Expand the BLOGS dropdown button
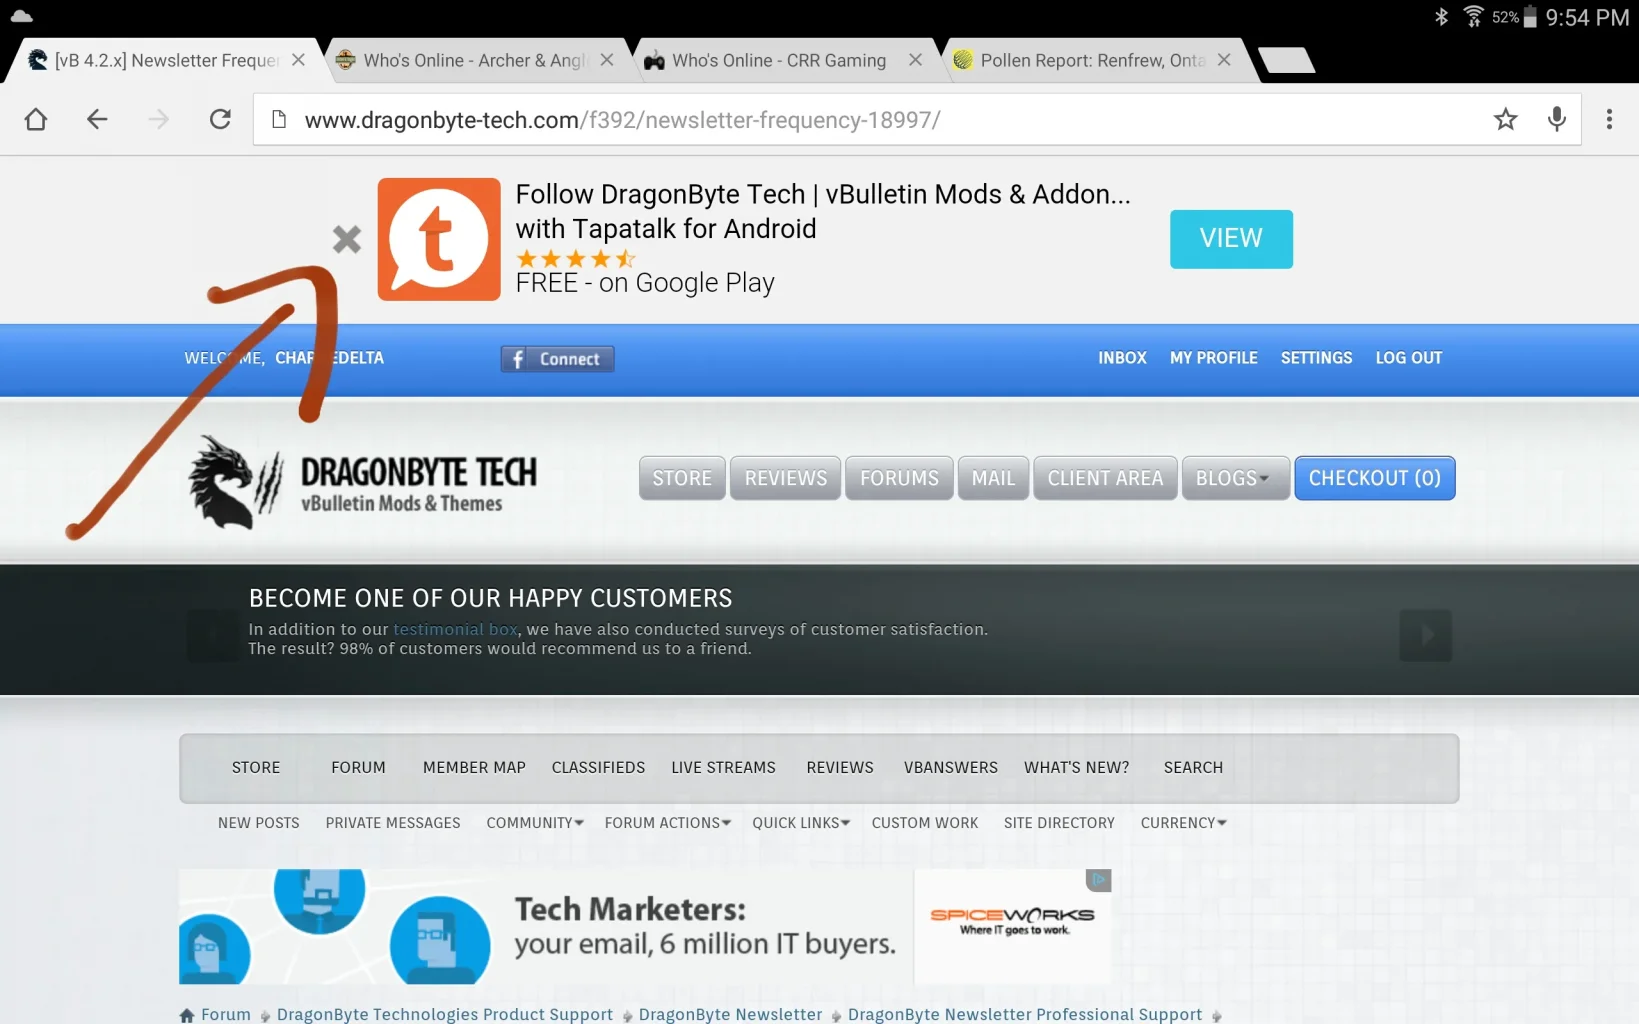The height and width of the screenshot is (1024, 1639). click(x=1235, y=478)
